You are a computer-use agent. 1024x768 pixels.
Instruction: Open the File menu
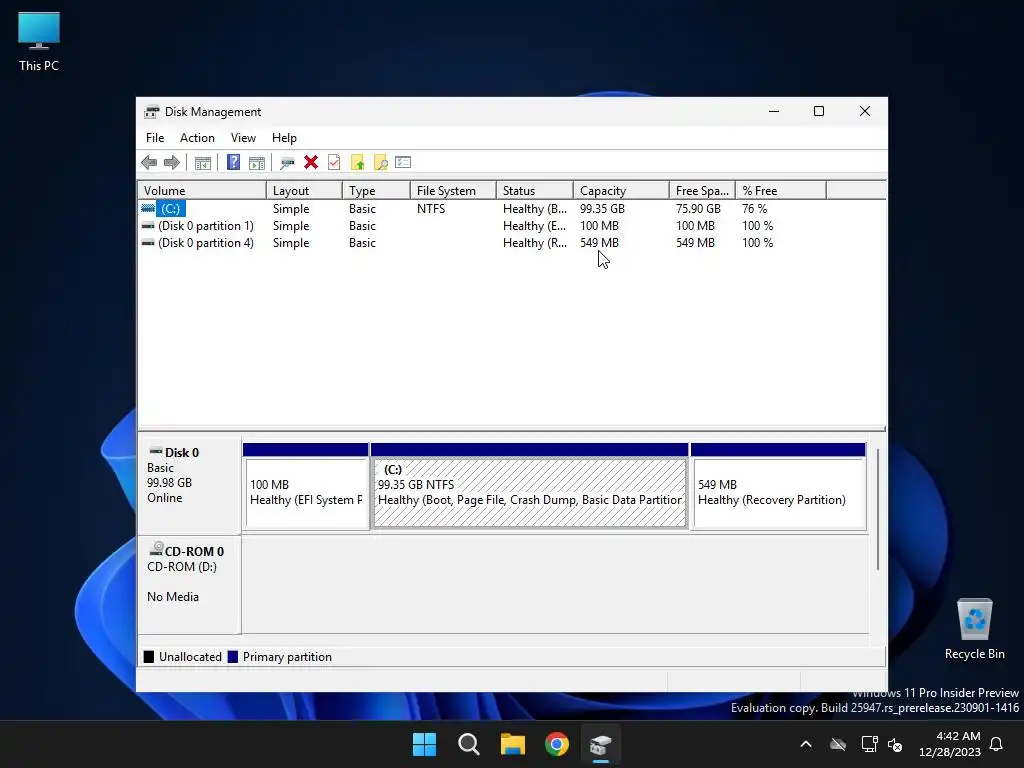155,138
